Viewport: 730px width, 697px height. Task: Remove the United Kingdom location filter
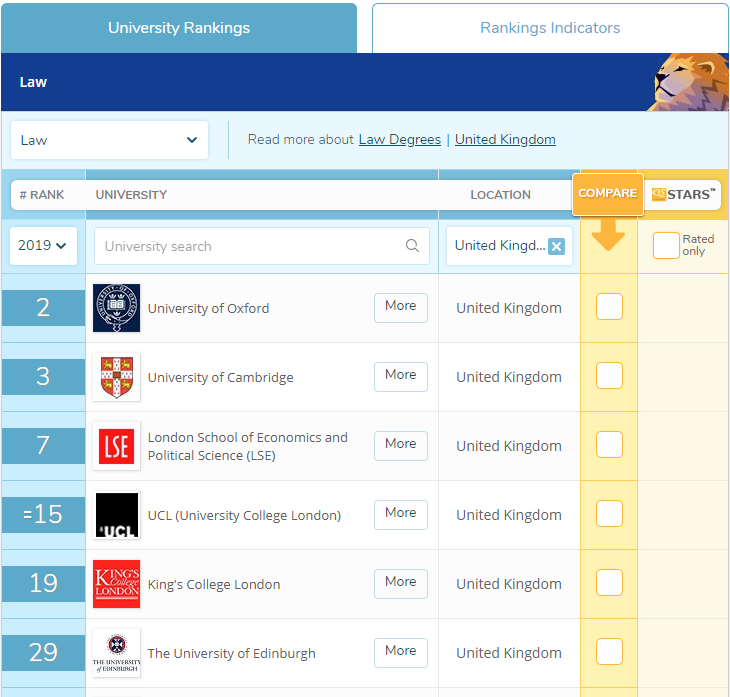coord(556,246)
